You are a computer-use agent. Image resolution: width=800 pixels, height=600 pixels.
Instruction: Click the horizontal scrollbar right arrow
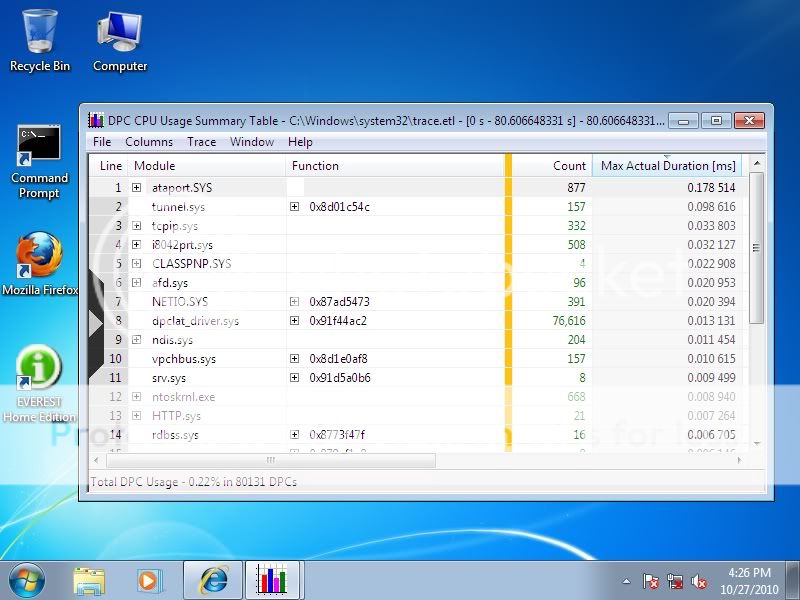(x=739, y=460)
